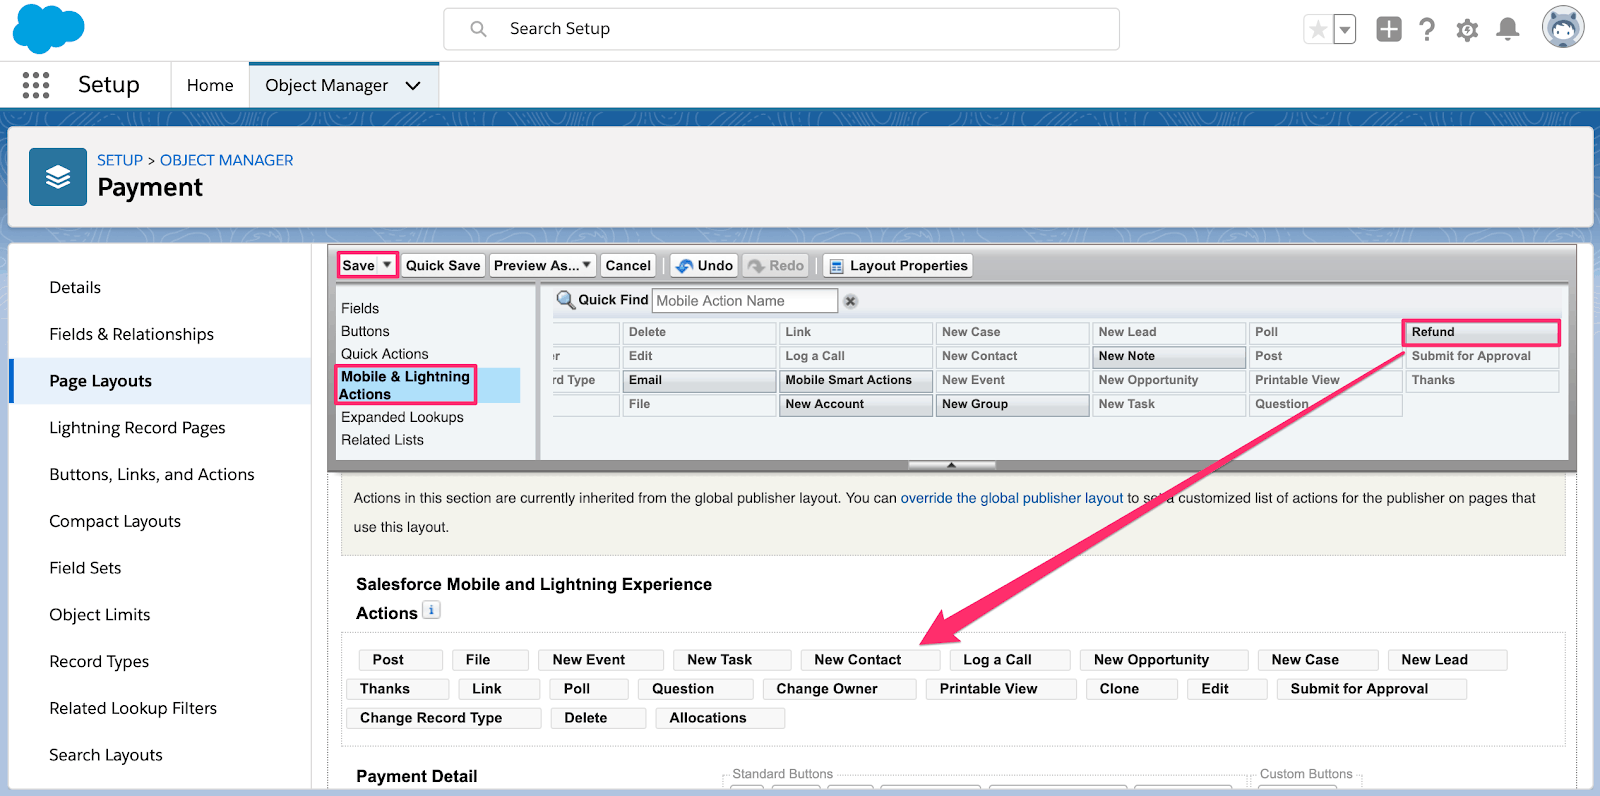
Task: Select Page Layouts in the sidebar
Action: tap(100, 381)
